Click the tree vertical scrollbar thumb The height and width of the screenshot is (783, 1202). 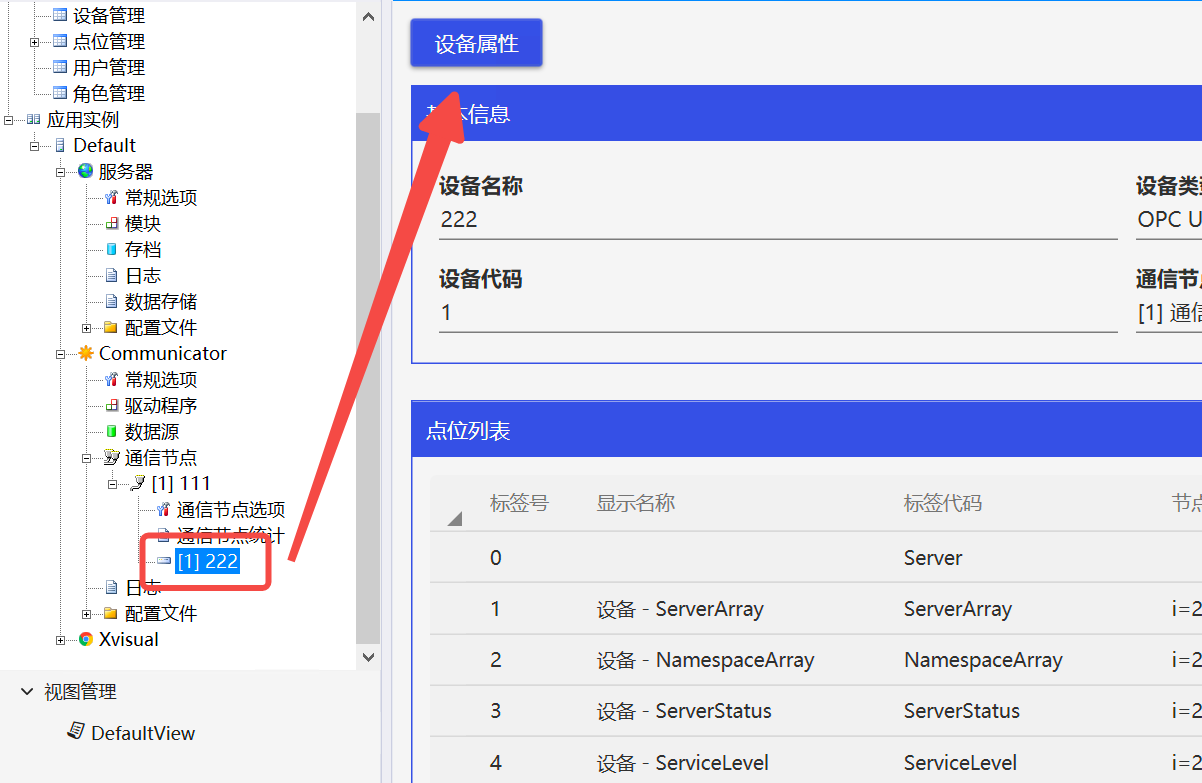[x=368, y=377]
